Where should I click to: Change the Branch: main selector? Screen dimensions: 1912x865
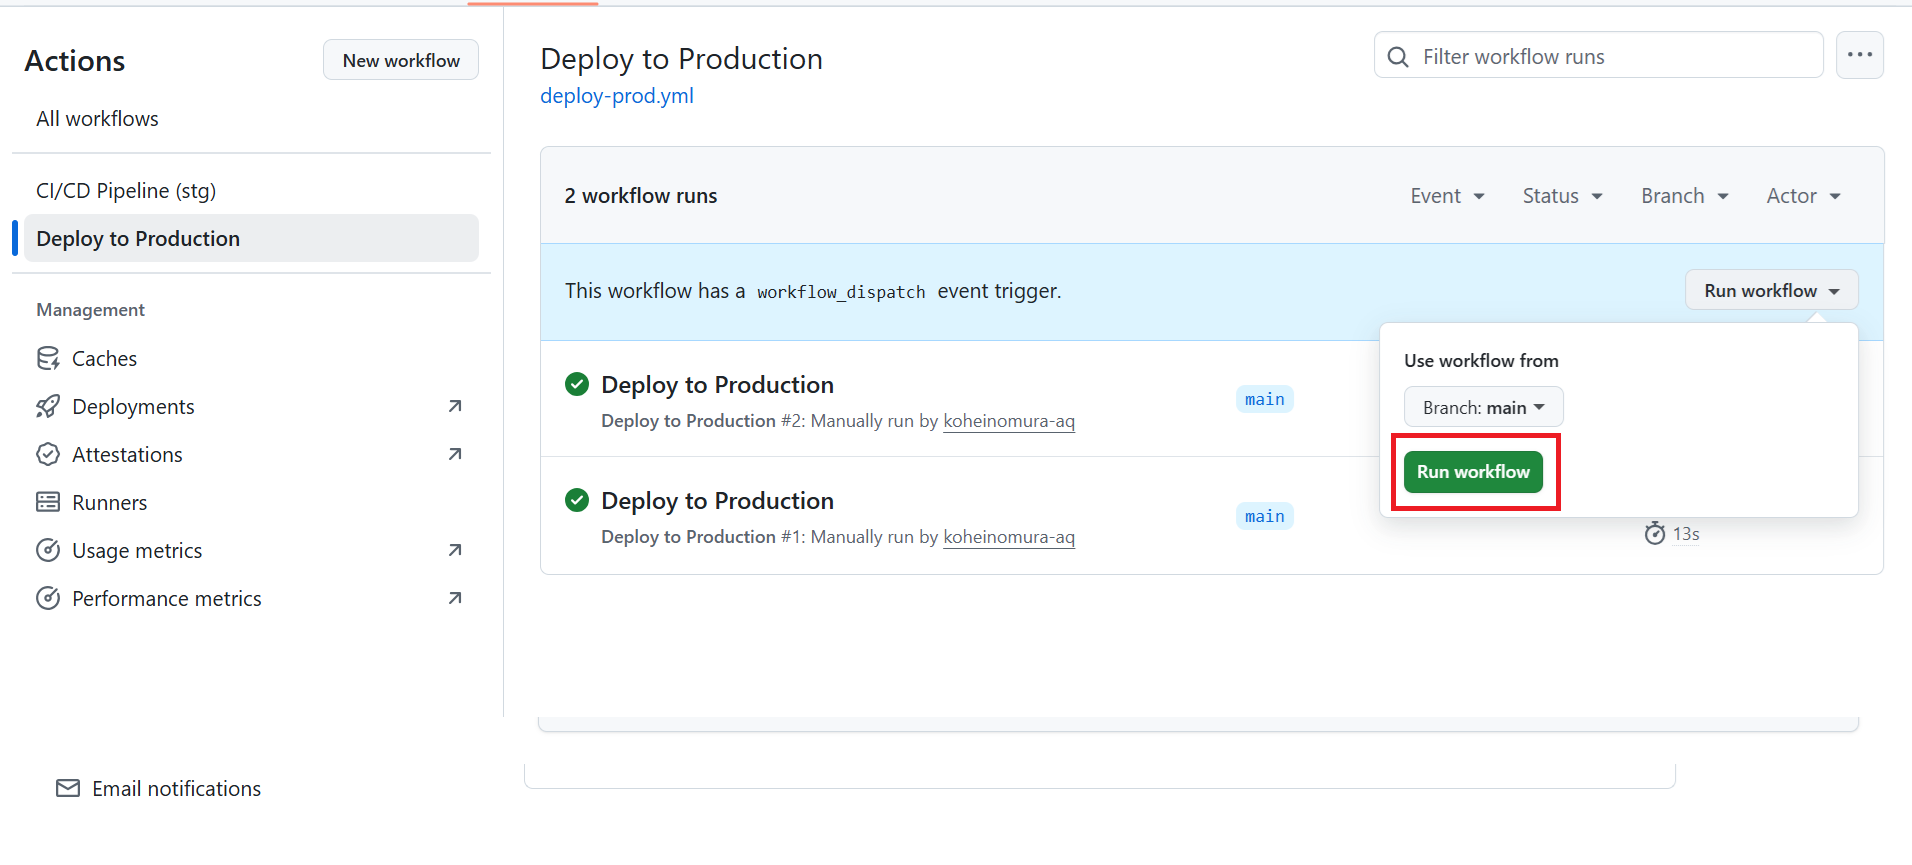pyautogui.click(x=1483, y=407)
